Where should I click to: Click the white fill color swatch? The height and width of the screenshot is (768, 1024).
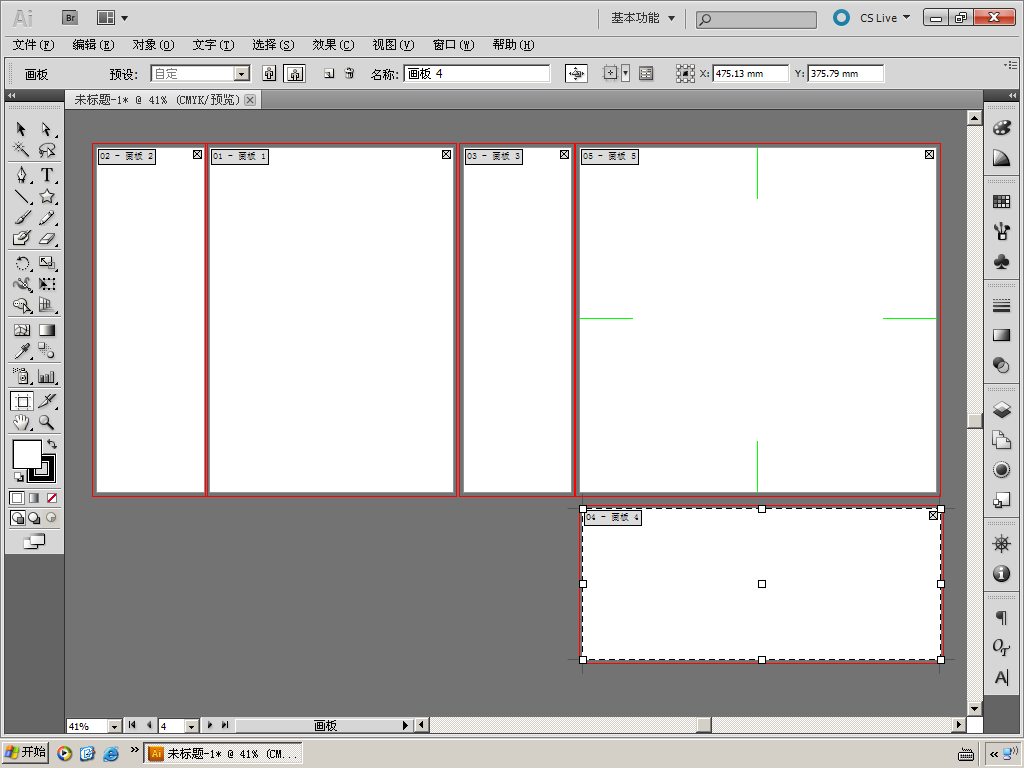tap(26, 455)
